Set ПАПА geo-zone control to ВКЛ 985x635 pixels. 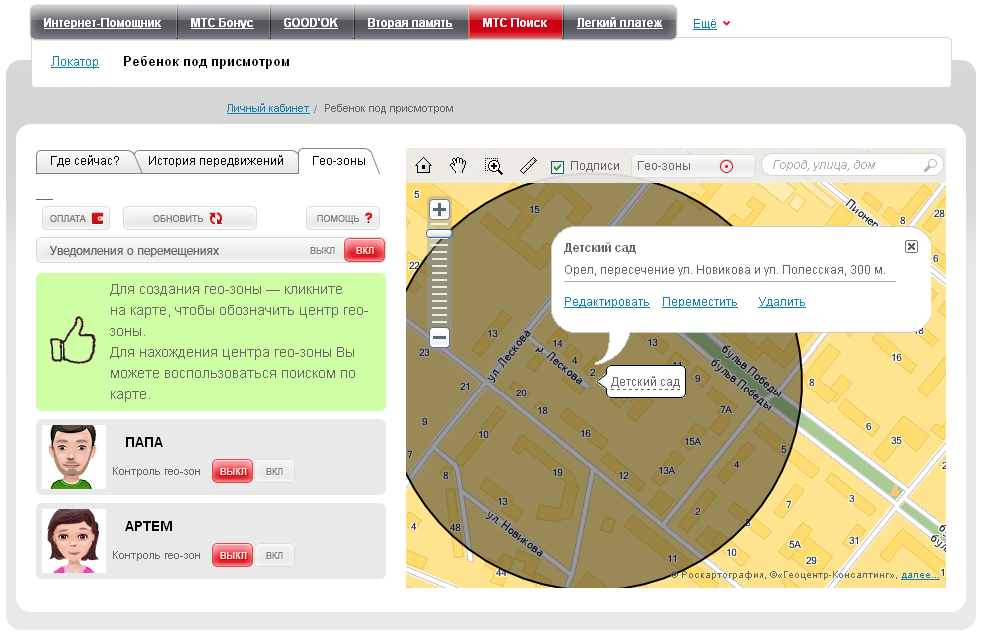274,471
